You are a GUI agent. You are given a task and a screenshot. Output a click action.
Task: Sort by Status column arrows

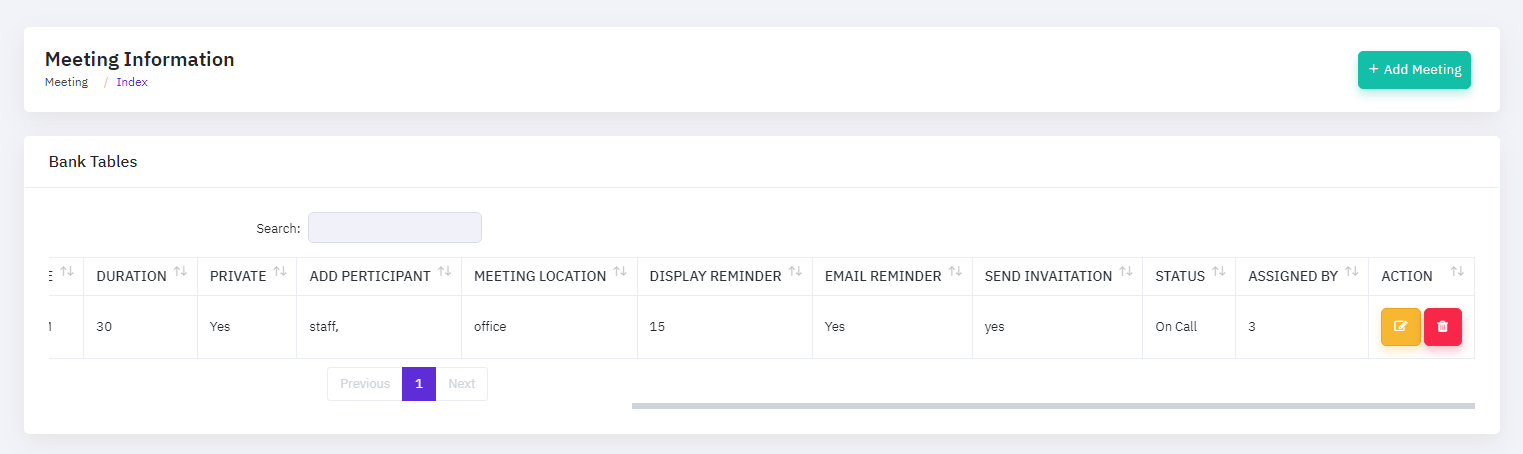pos(1219,272)
